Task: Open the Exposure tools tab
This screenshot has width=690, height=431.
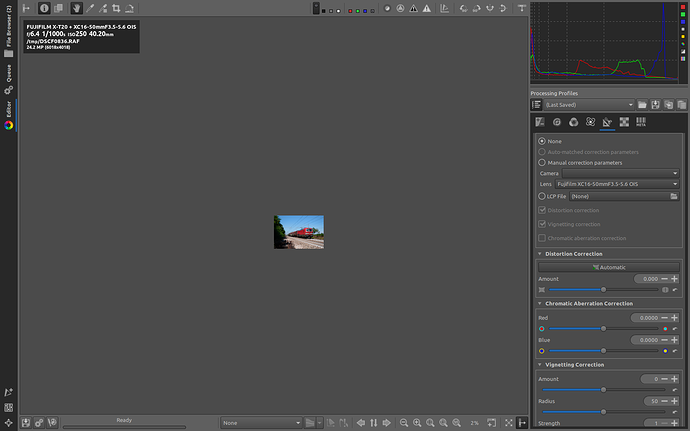Action: coord(540,122)
